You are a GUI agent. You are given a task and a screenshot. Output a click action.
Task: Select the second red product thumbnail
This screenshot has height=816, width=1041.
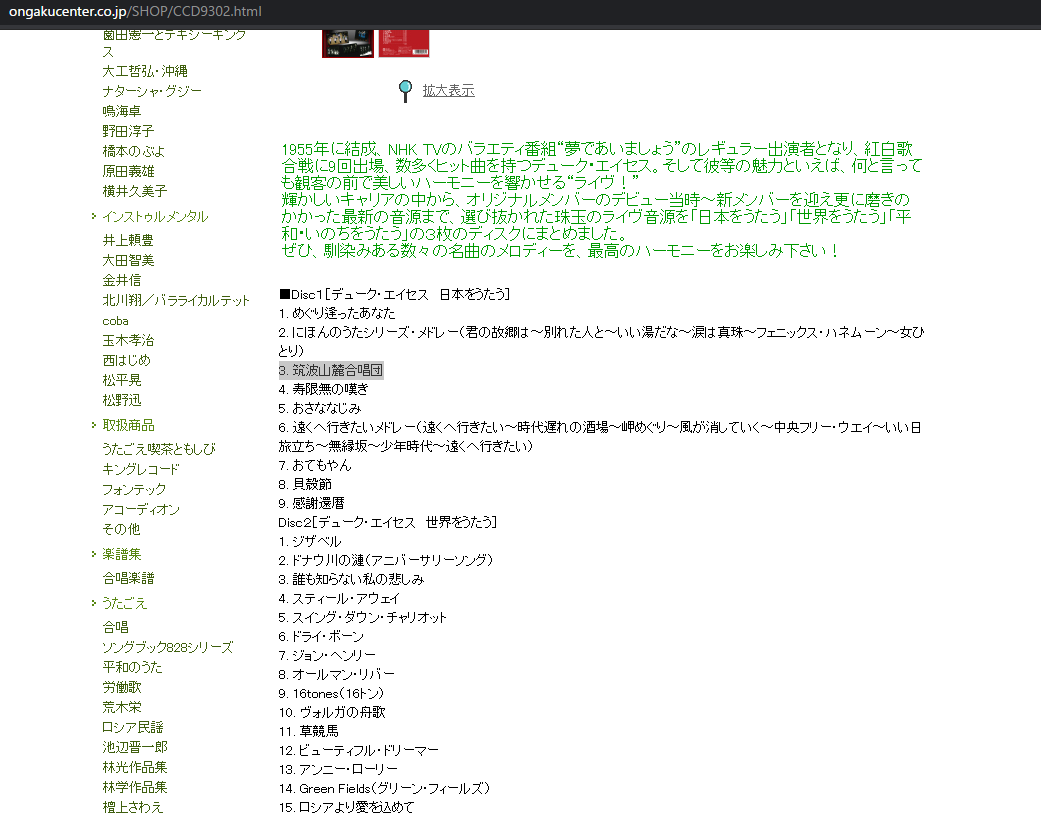point(404,43)
